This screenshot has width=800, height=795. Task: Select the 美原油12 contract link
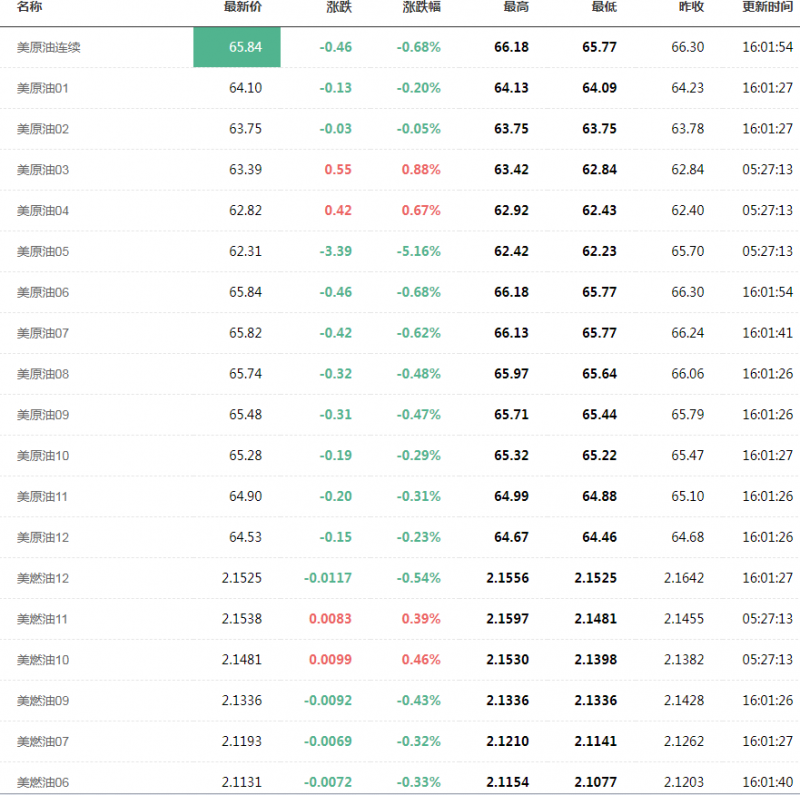[43, 538]
